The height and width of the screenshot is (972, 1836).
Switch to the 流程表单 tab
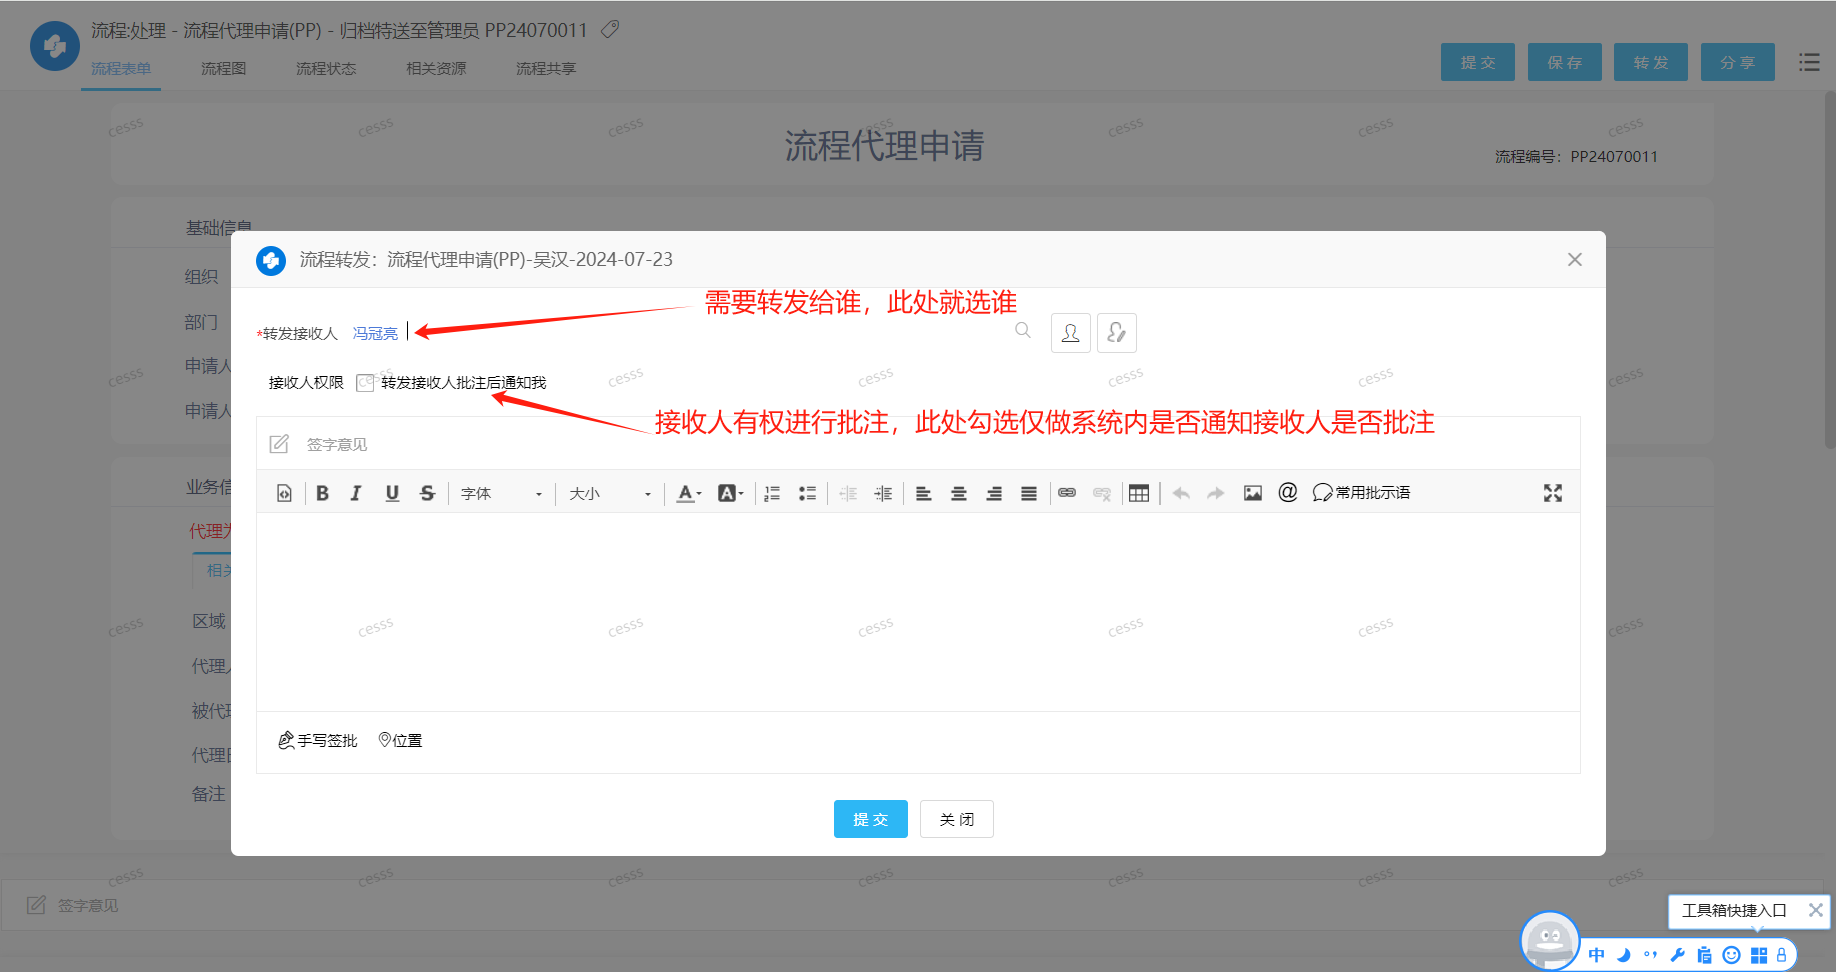click(x=121, y=69)
